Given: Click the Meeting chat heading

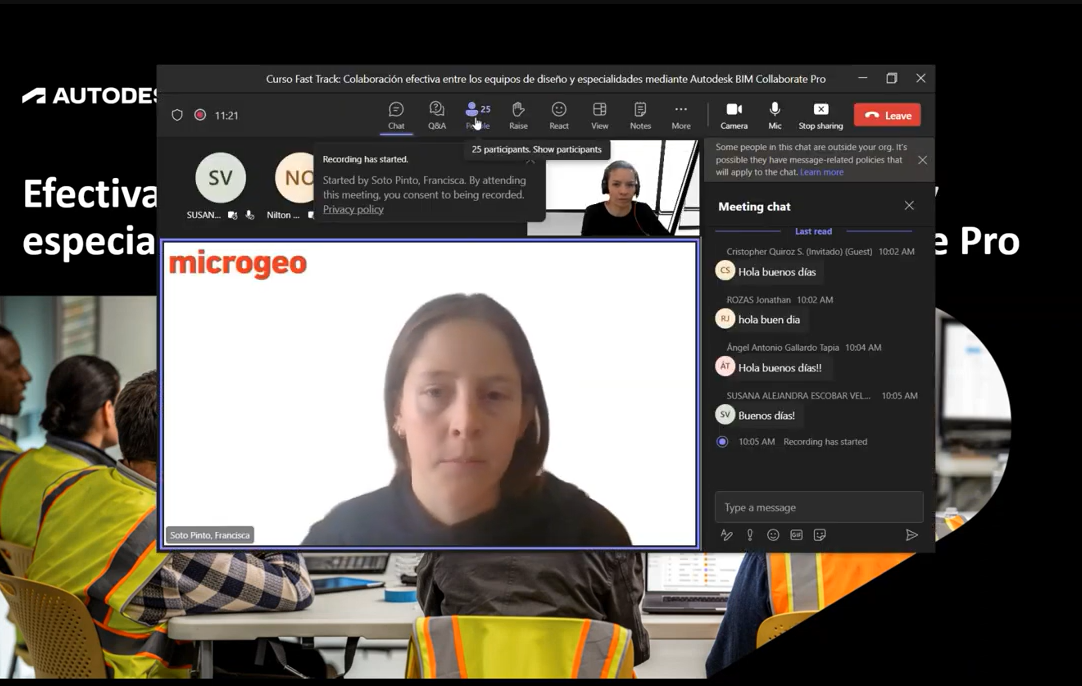Looking at the screenshot, I should click(754, 206).
